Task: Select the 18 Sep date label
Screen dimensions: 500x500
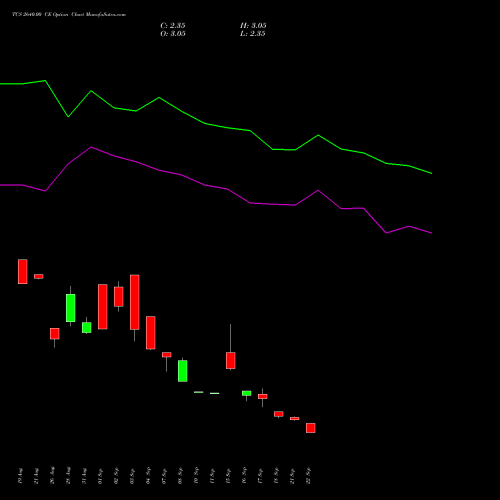Action: [x=276, y=476]
